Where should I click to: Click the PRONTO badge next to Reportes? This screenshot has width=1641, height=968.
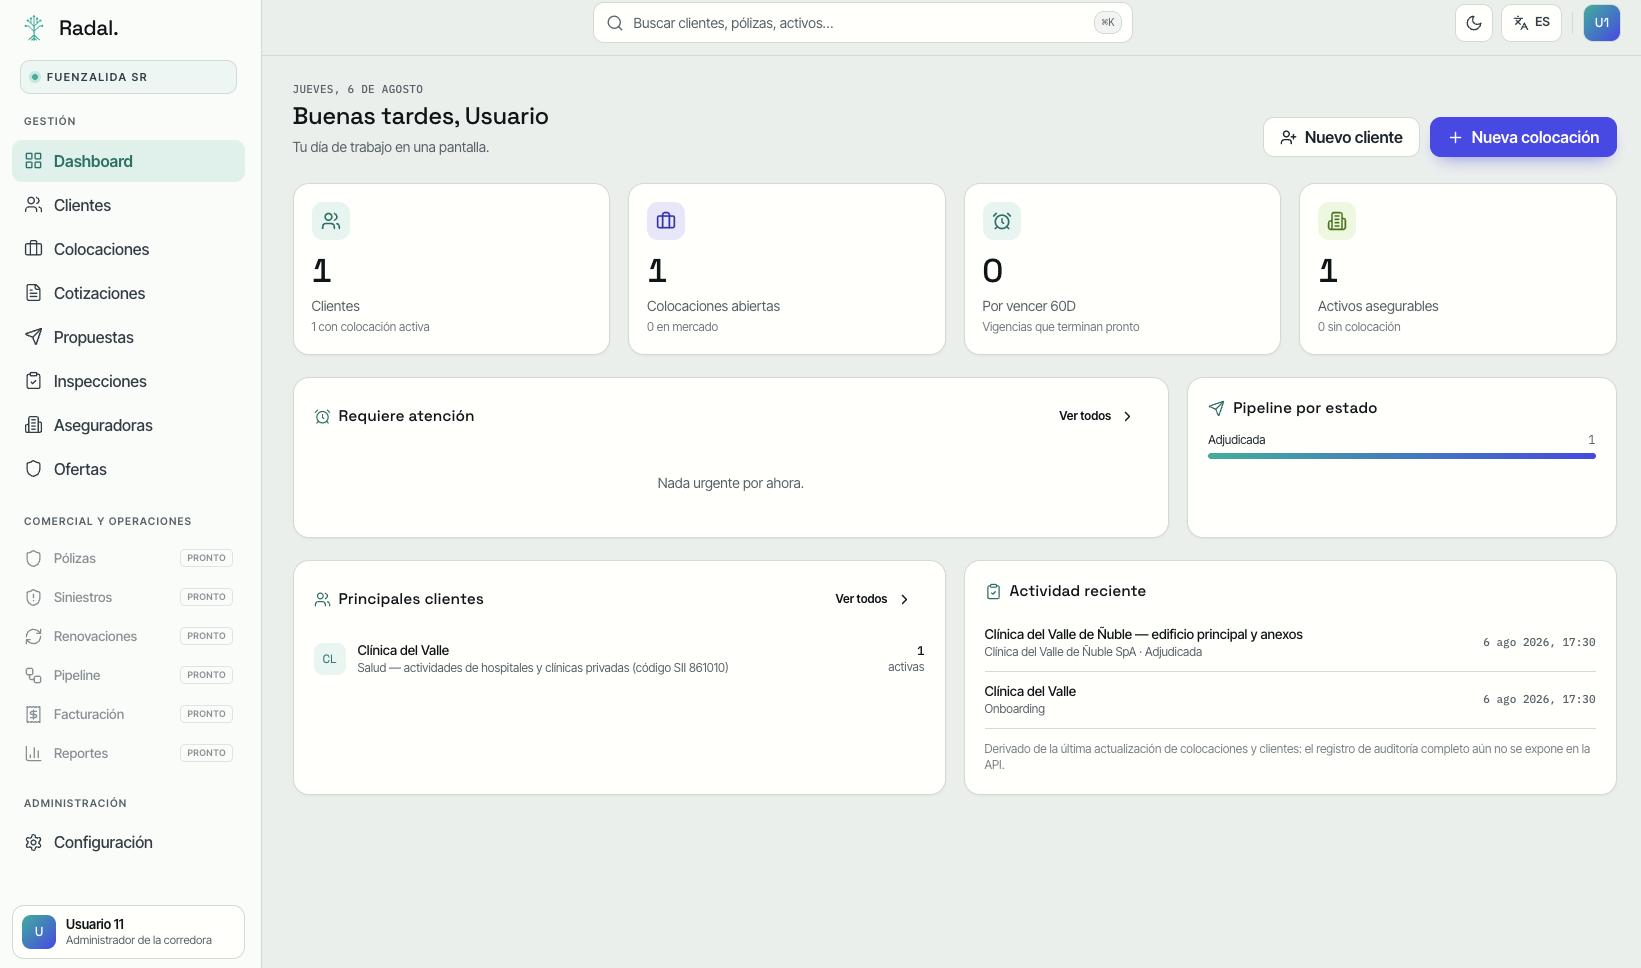[x=206, y=753]
